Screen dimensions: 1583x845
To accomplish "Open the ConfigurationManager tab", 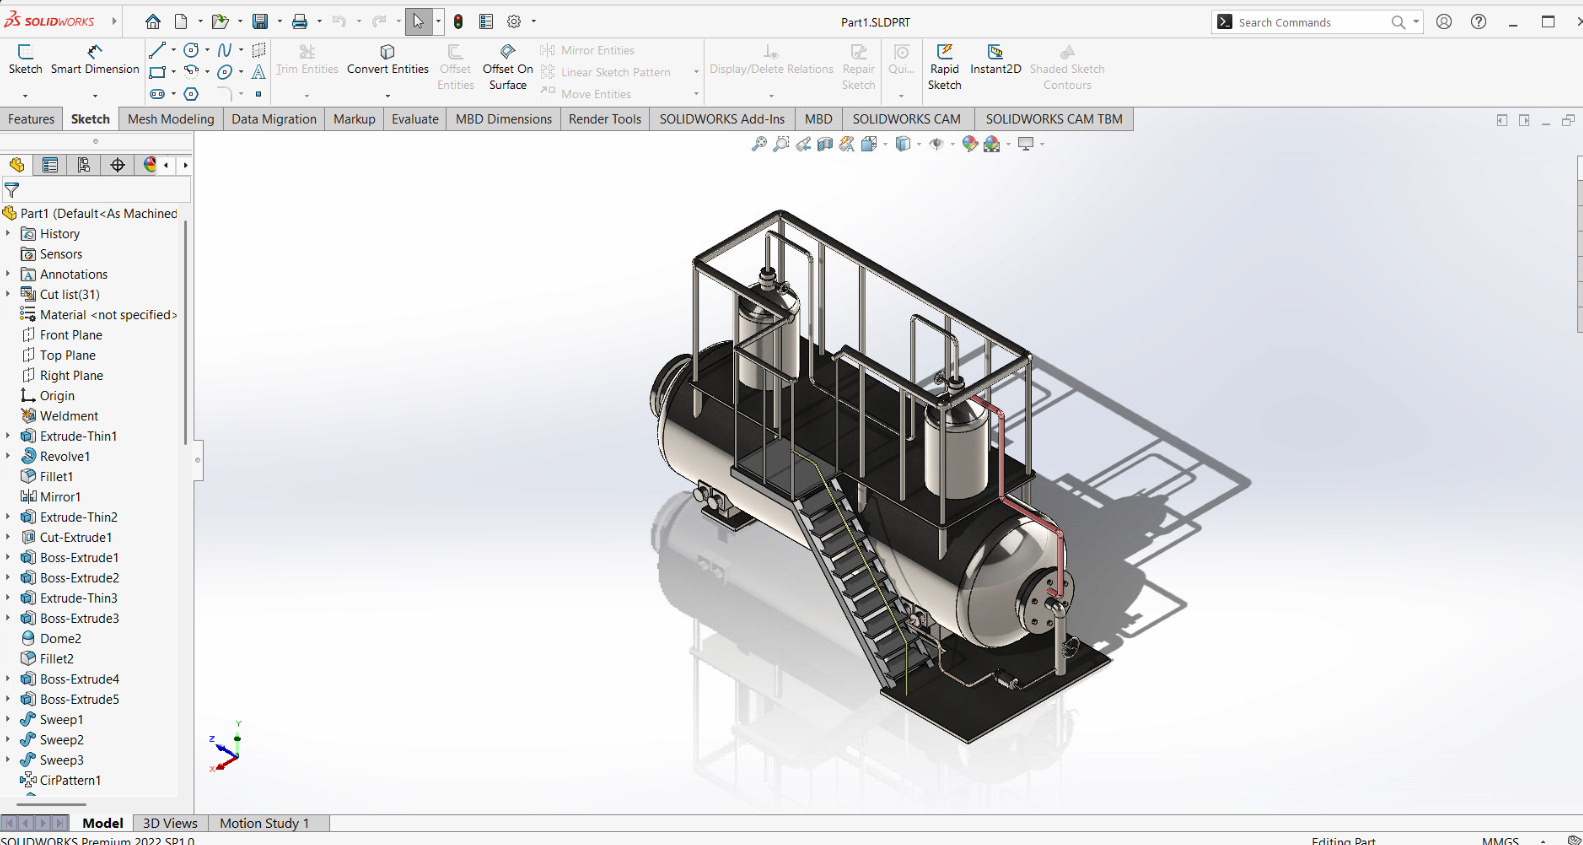I will 84,165.
